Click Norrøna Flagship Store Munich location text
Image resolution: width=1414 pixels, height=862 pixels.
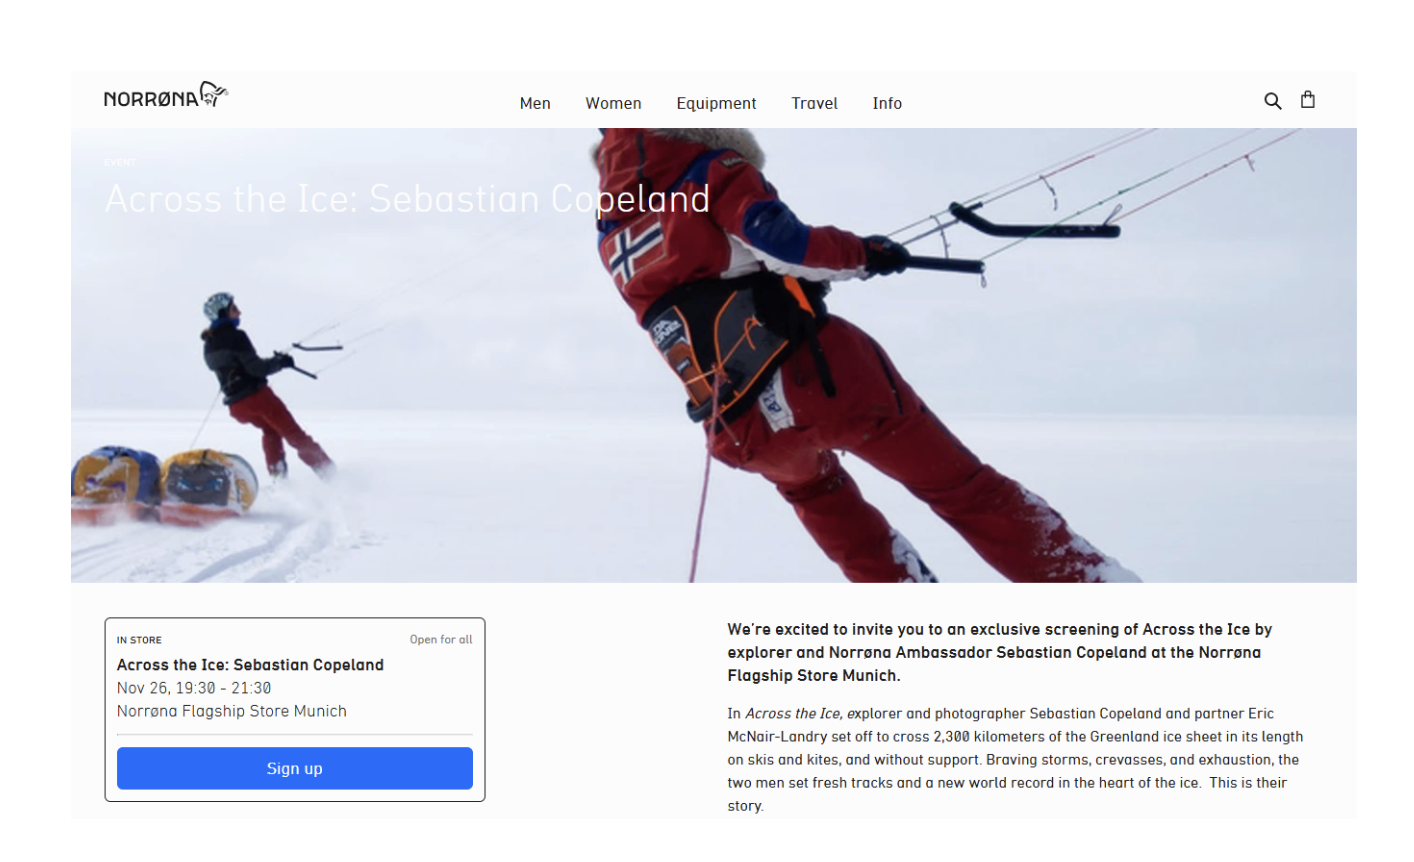tap(232, 711)
